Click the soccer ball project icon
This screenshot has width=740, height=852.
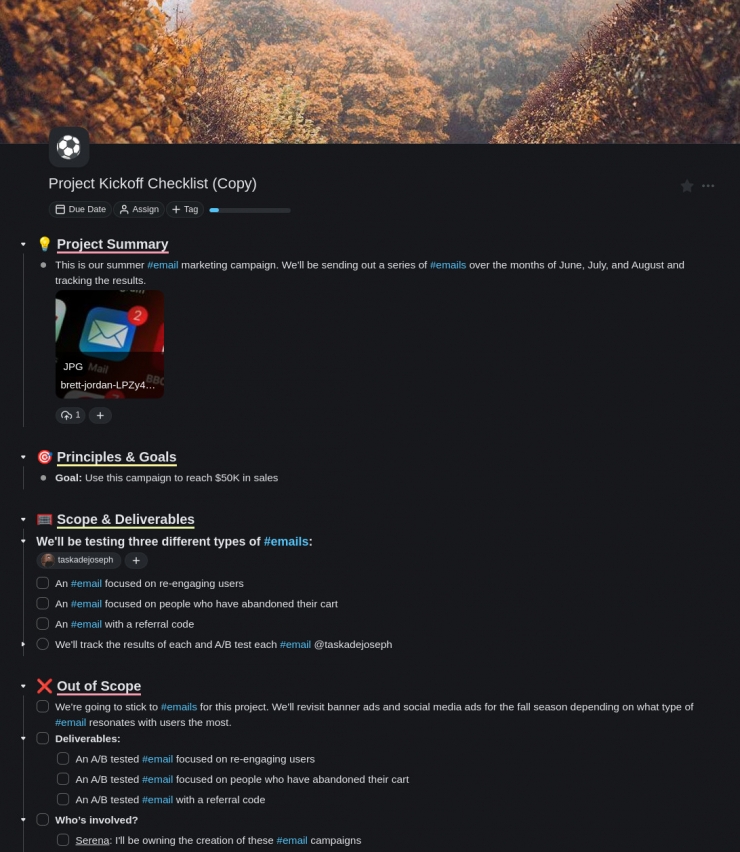click(x=69, y=147)
